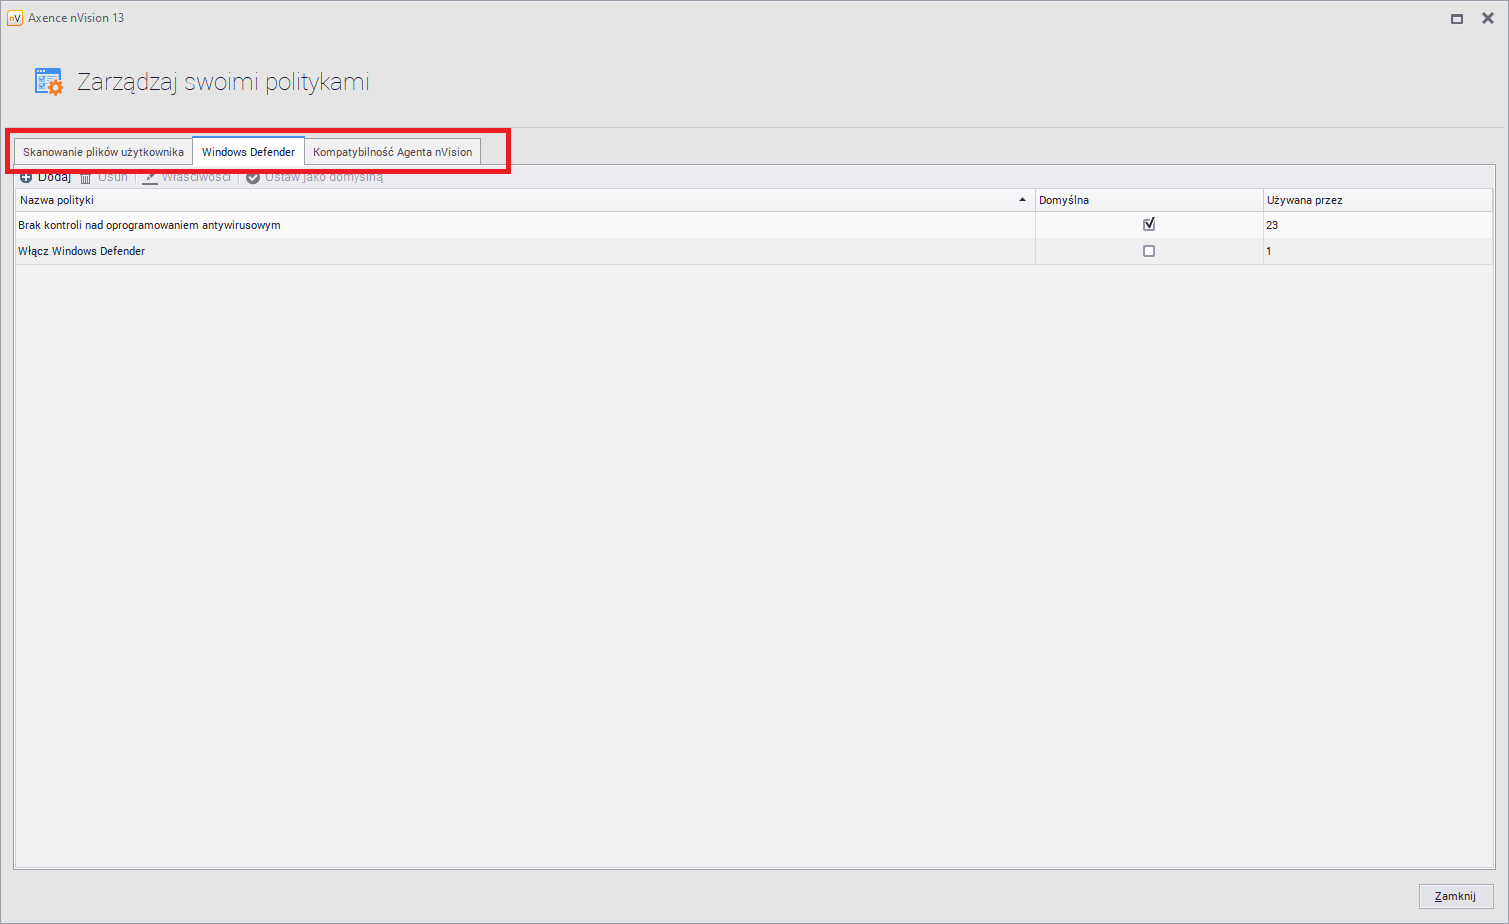The image size is (1509, 924).
Task: Click the usage count cell showing 23
Action: 1272,225
